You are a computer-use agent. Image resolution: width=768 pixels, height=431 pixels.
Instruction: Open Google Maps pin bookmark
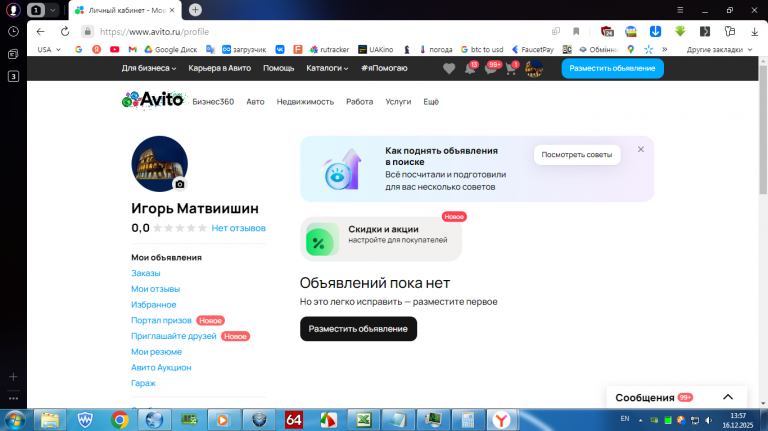coord(631,49)
